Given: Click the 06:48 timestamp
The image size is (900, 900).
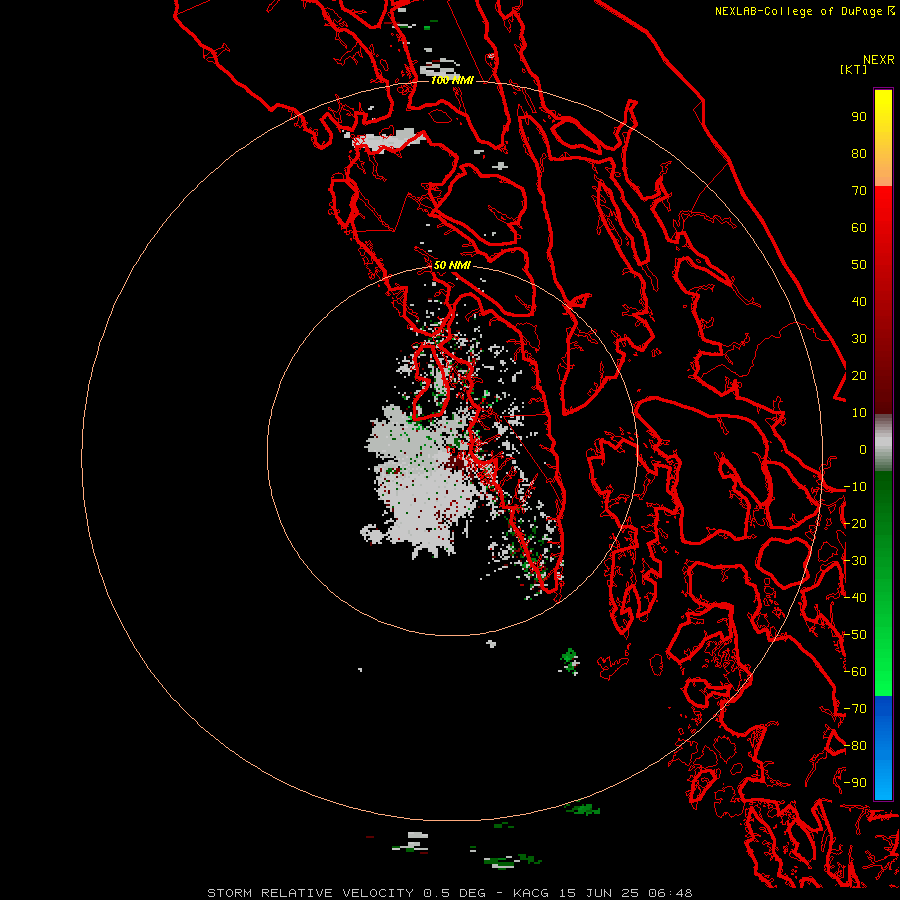Looking at the screenshot, I should 670,893.
